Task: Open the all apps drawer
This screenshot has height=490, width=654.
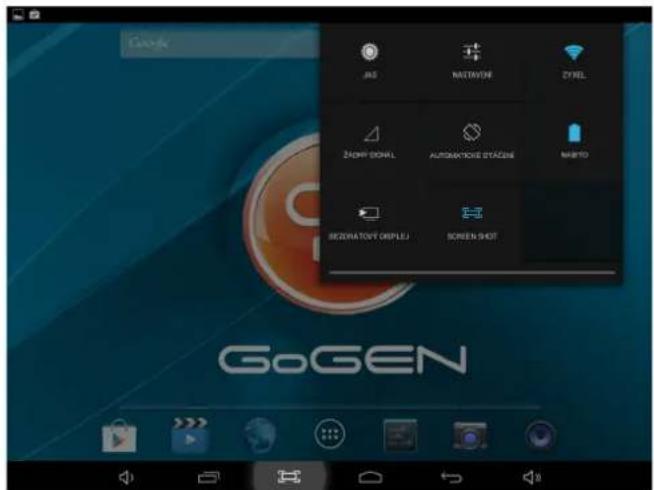Action: [330, 434]
